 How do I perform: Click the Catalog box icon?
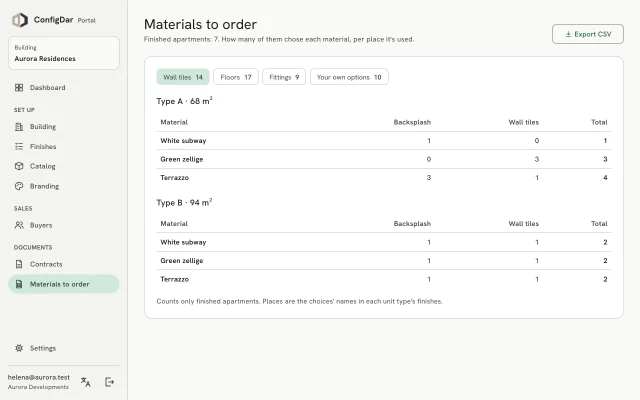point(19,166)
